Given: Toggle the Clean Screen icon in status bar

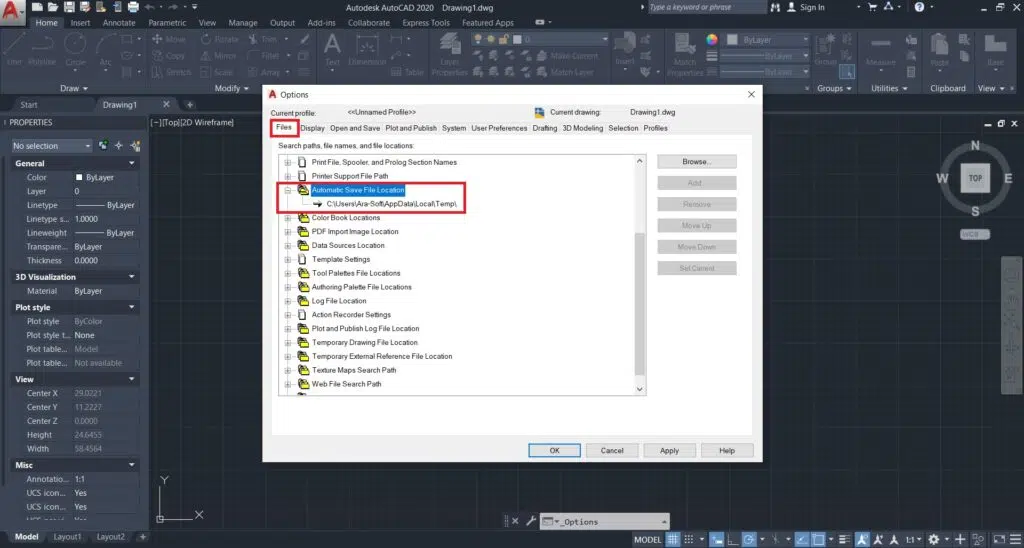Looking at the screenshot, I should tap(999, 540).
